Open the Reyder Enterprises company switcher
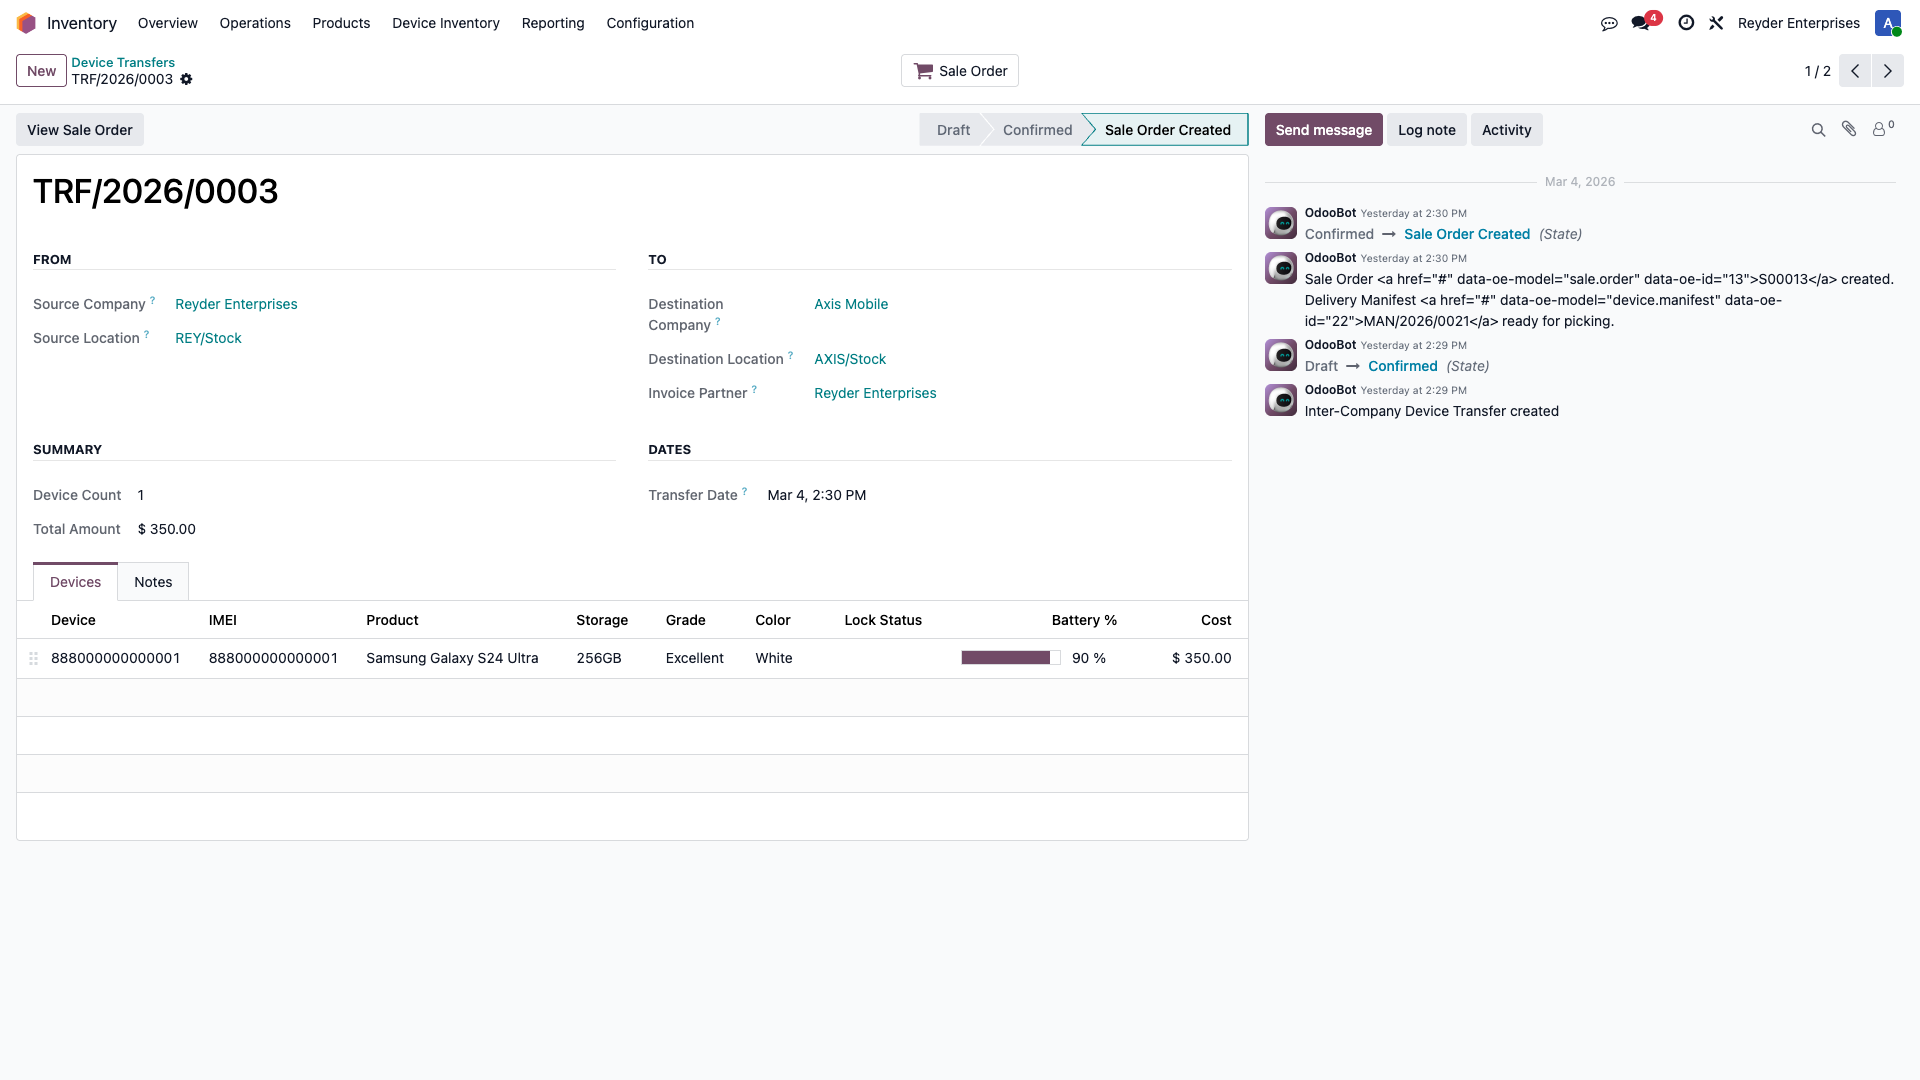 click(1799, 23)
